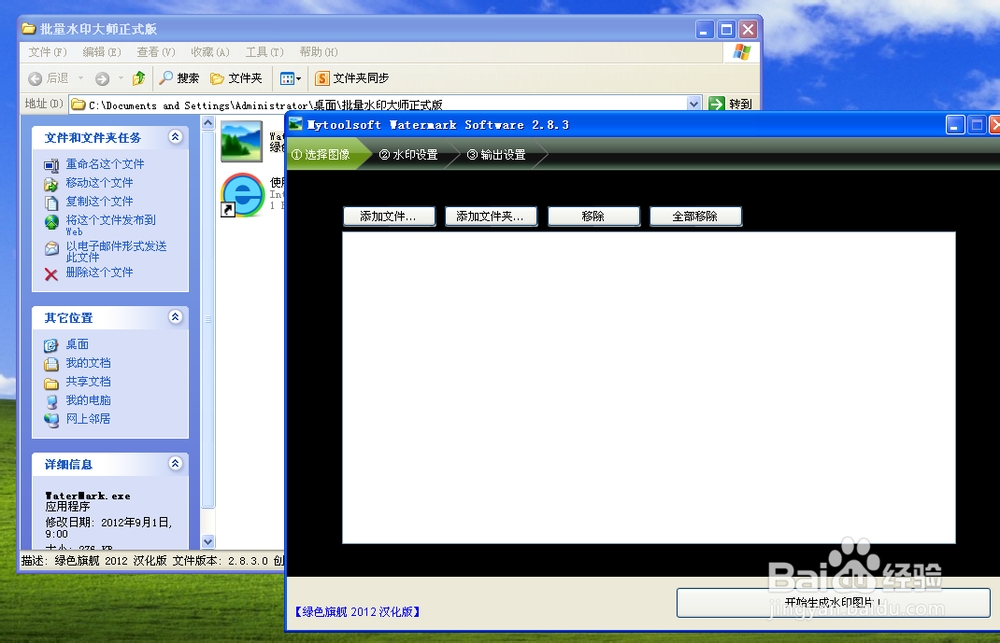Click the folder icon in Explorer title bar
Image resolution: width=1000 pixels, height=643 pixels.
click(29, 29)
